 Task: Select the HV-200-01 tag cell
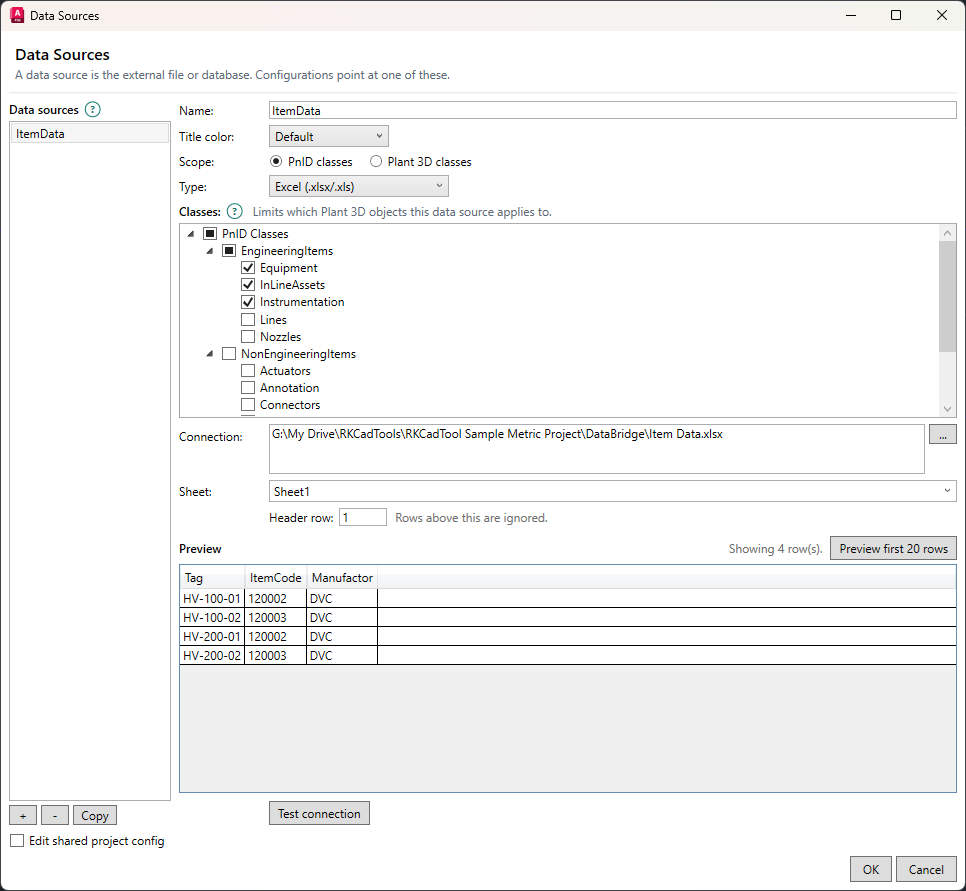point(212,637)
